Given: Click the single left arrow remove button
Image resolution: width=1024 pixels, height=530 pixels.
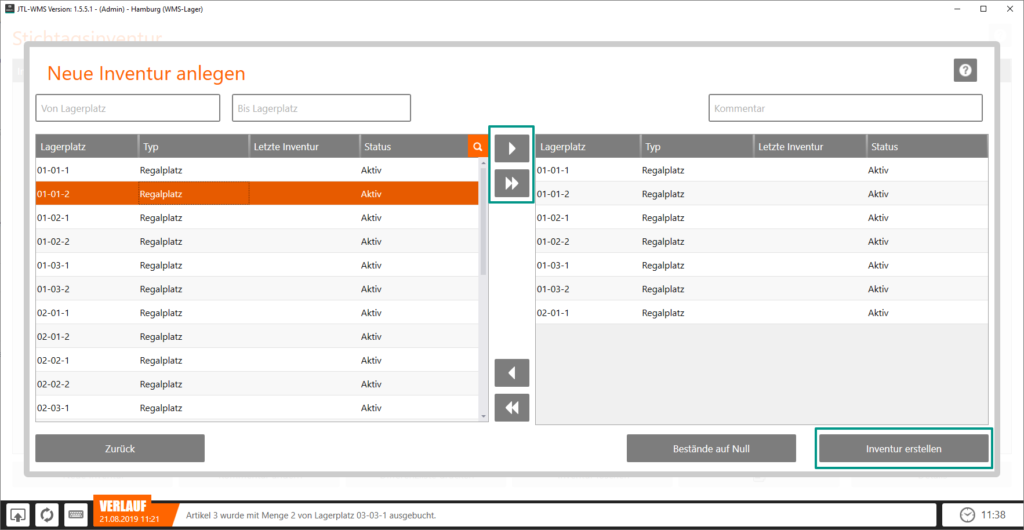Looking at the screenshot, I should 511,374.
